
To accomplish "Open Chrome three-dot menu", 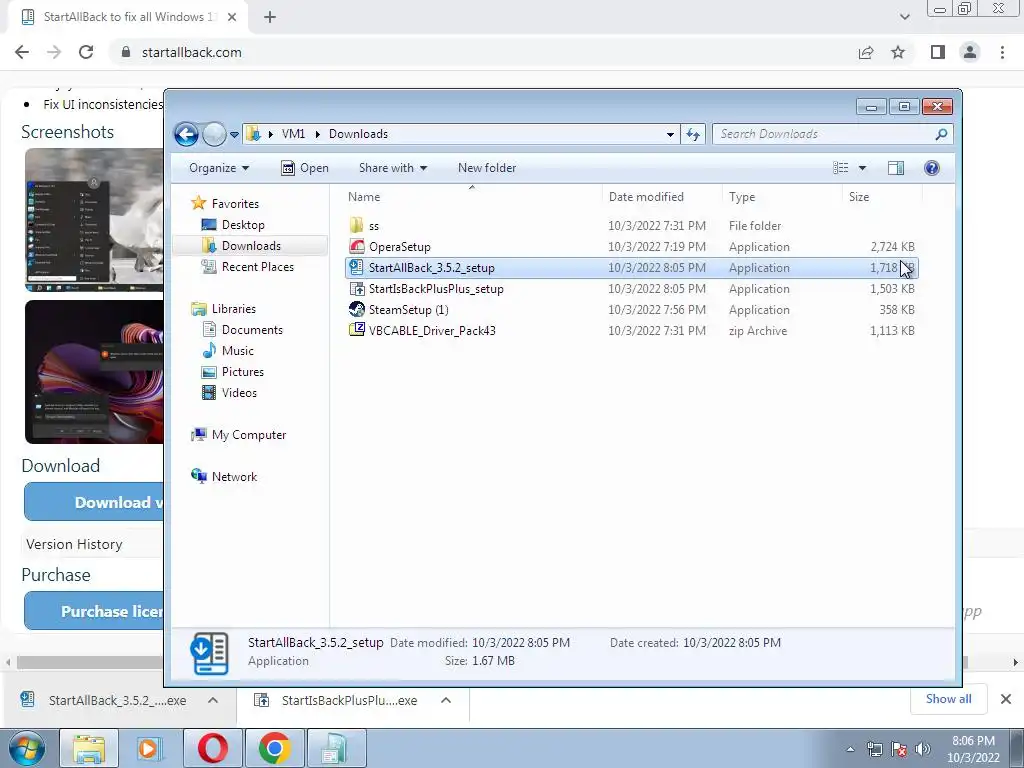I will 1002,52.
